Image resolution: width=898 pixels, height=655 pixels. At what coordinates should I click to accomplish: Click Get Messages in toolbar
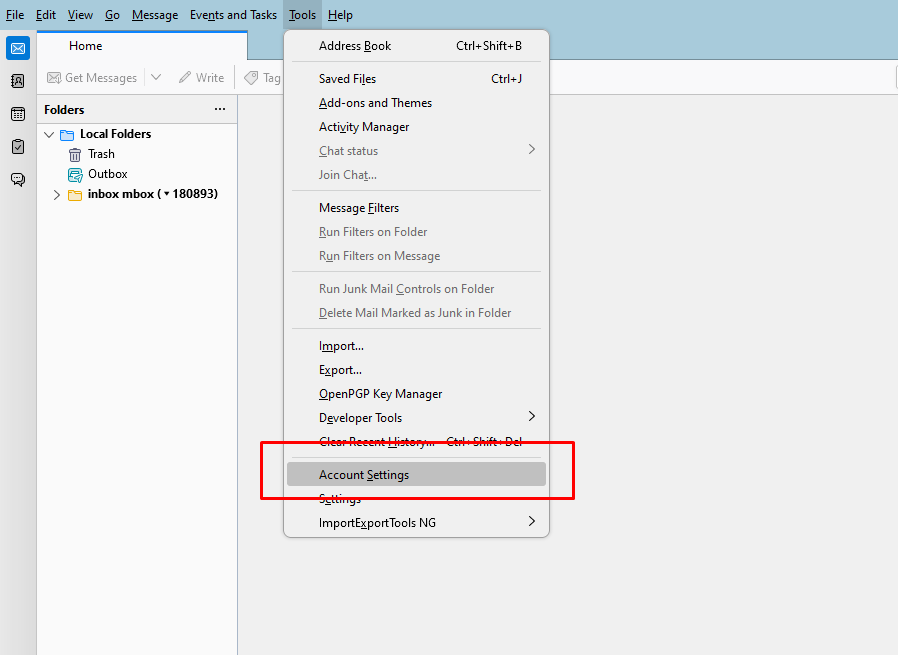[x=91, y=78]
